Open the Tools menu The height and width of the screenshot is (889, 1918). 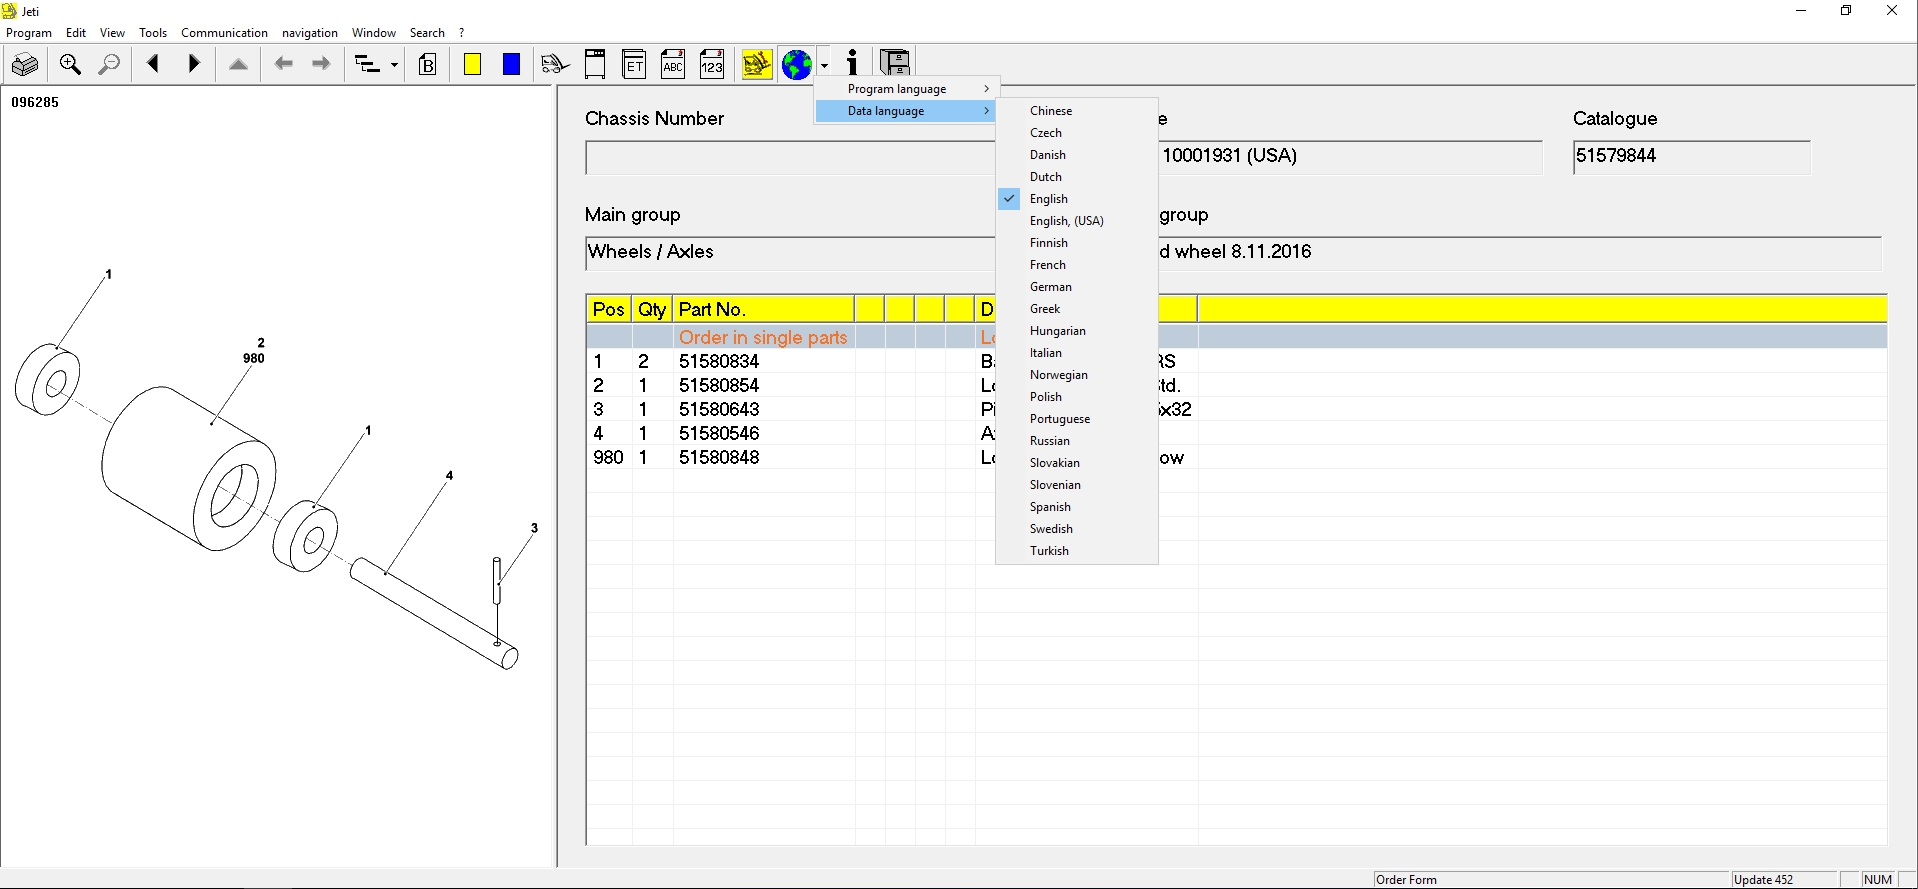pyautogui.click(x=153, y=33)
